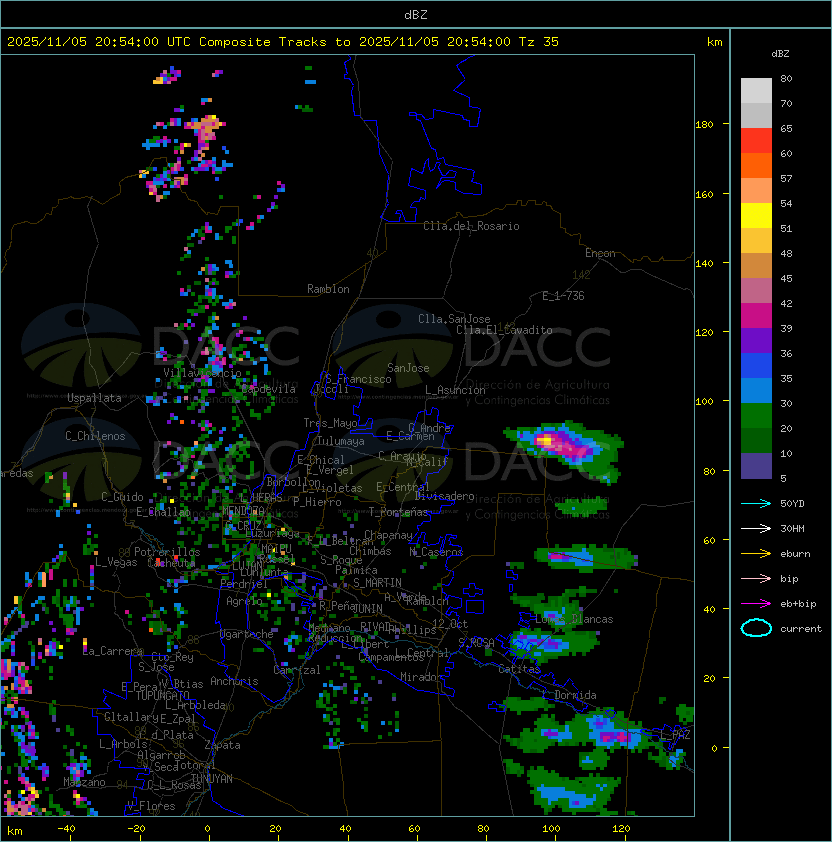Select the tan 45–48 dBZ swatch

(756, 265)
